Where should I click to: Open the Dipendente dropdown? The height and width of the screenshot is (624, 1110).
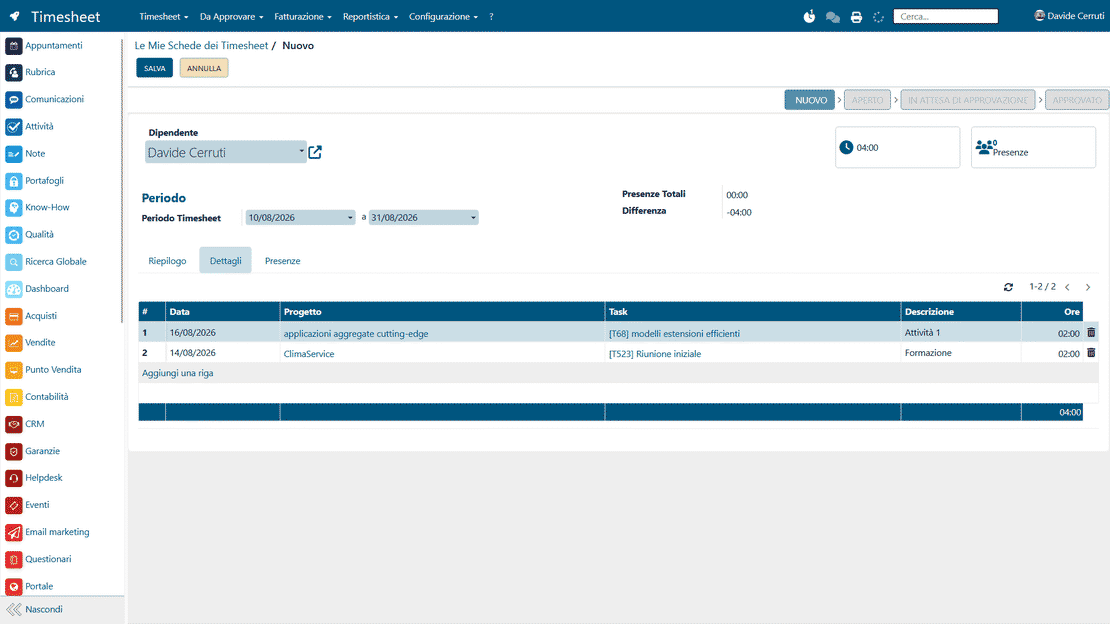[x=226, y=152]
